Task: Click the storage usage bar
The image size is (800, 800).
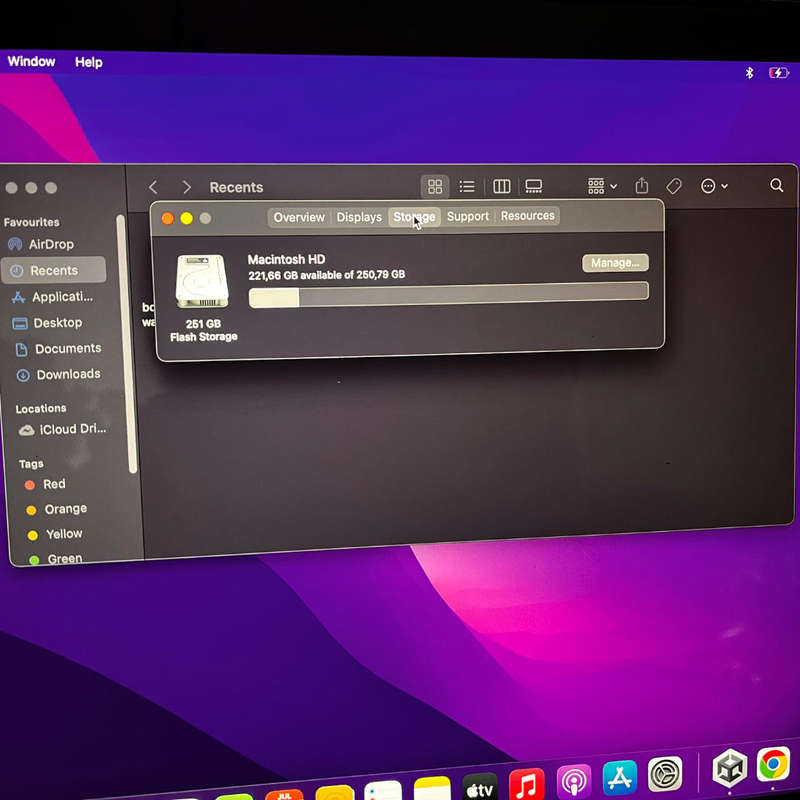Action: 448,294
